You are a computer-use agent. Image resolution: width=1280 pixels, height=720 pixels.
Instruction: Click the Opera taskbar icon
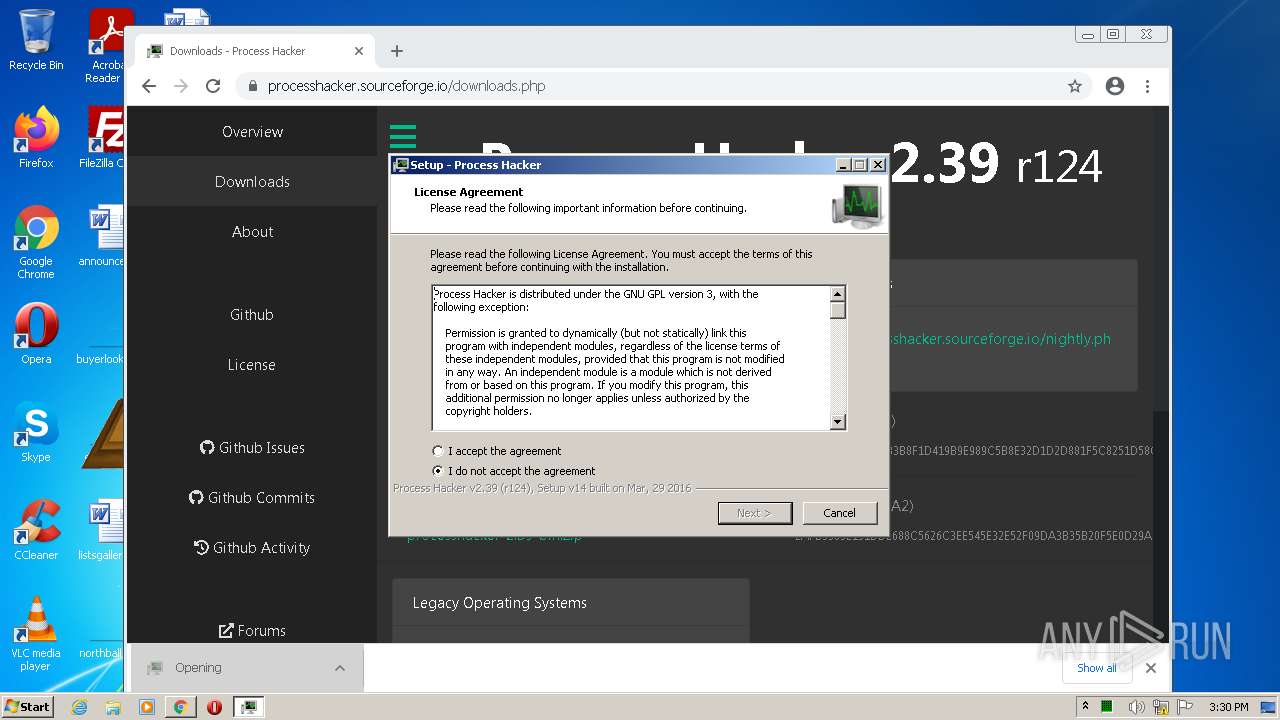tap(214, 707)
